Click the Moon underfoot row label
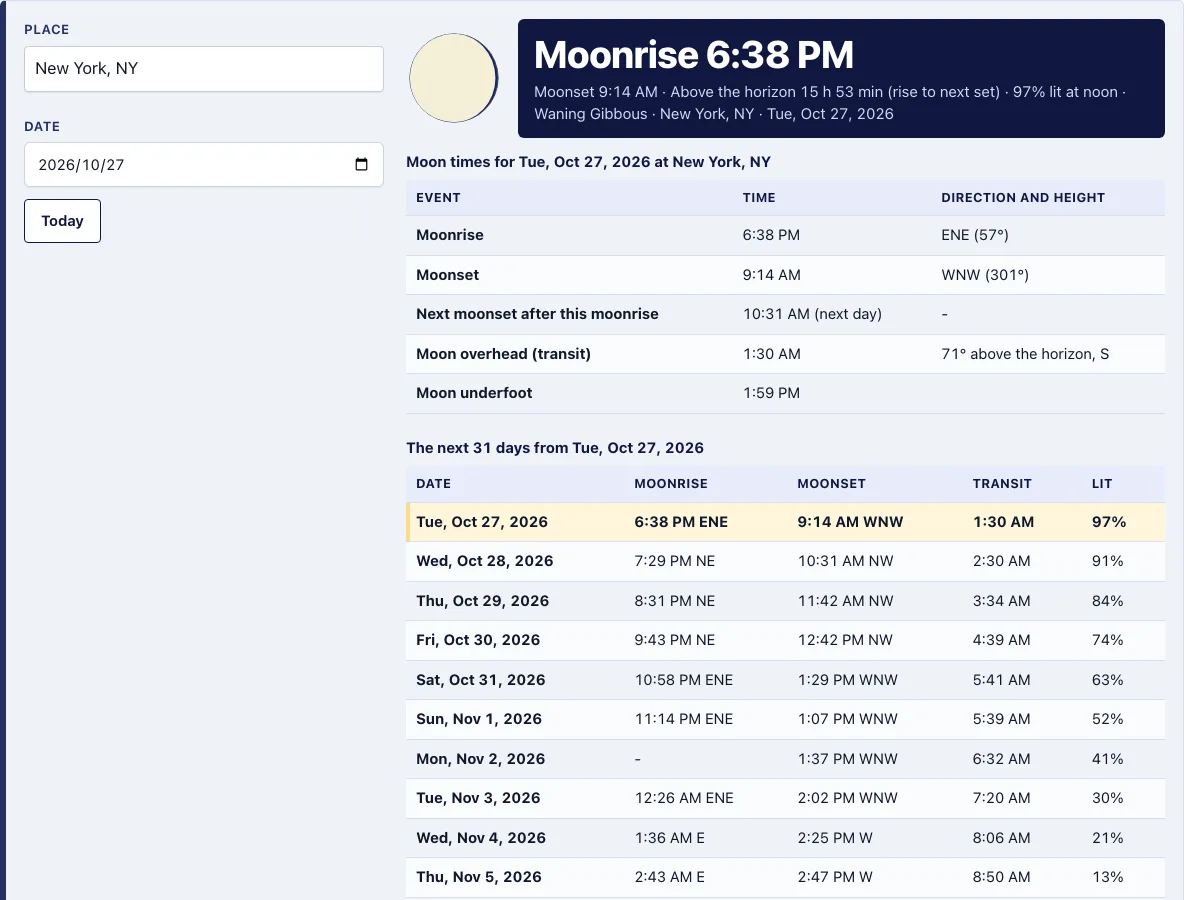The height and width of the screenshot is (900, 1184). [473, 393]
